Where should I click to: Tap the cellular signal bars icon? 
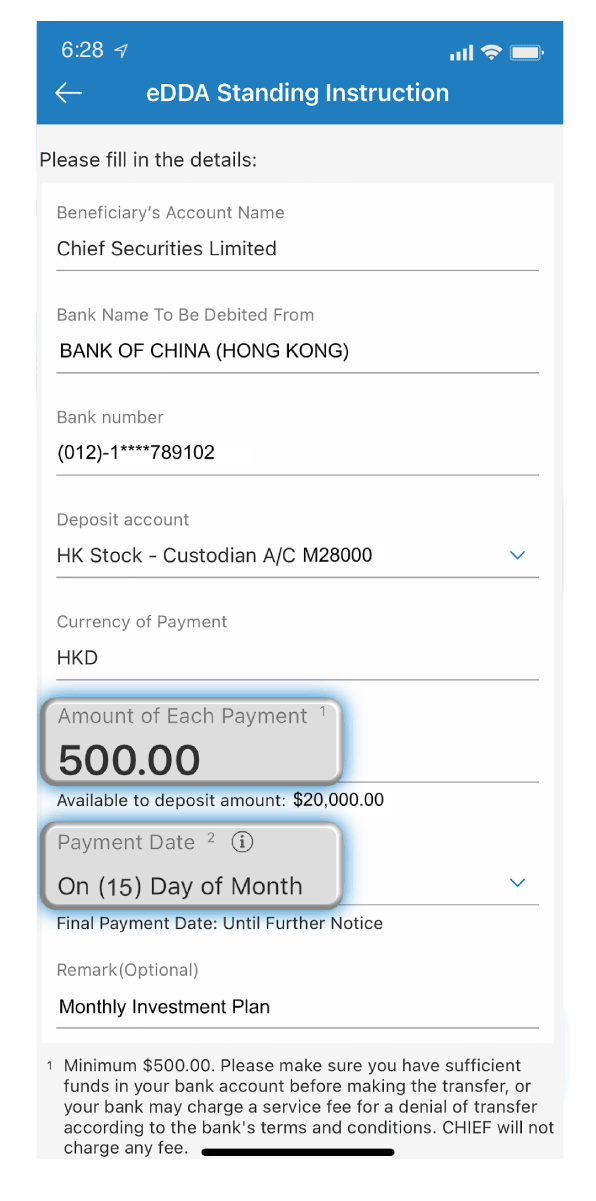coord(461,53)
